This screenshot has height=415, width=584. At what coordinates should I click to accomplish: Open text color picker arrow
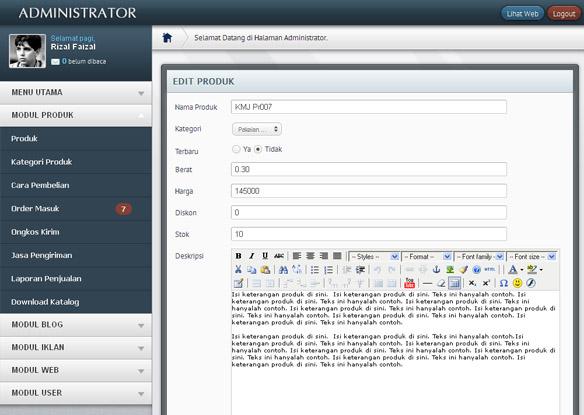point(521,269)
